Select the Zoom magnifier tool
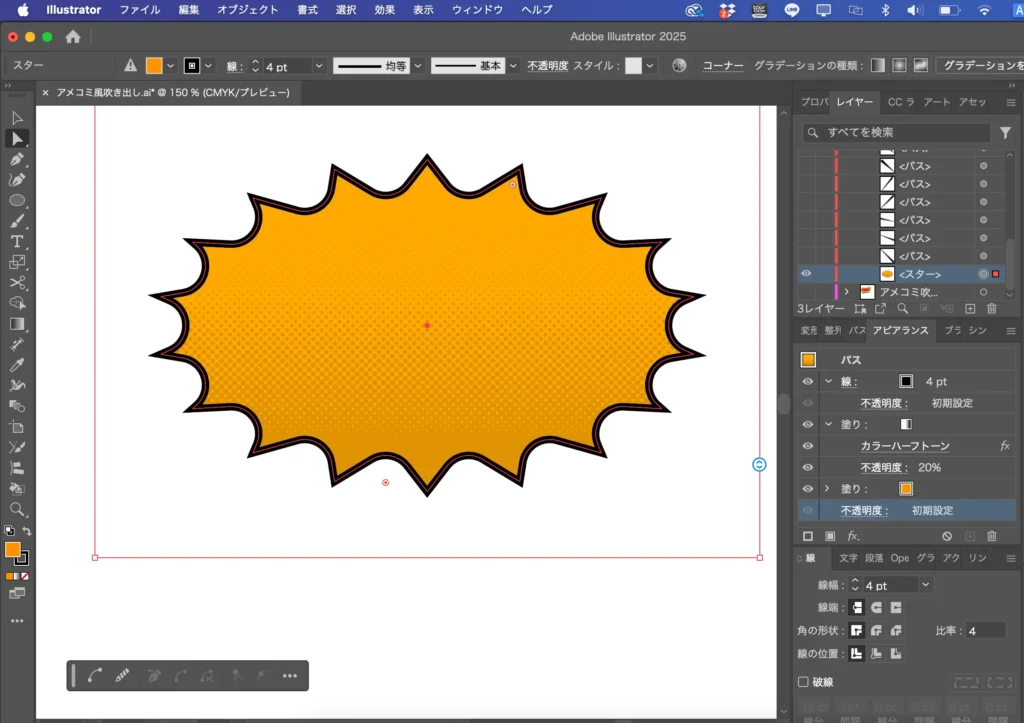Image resolution: width=1024 pixels, height=723 pixels. click(x=17, y=509)
